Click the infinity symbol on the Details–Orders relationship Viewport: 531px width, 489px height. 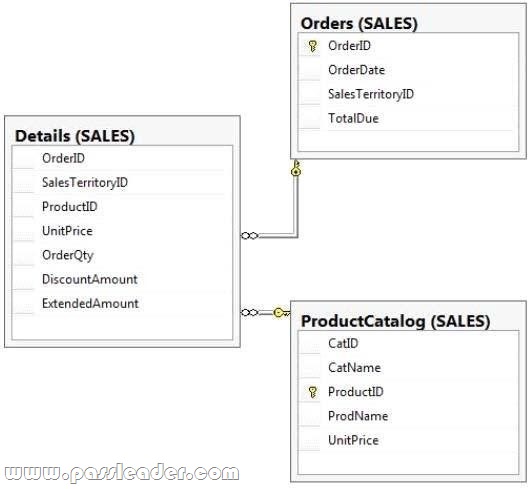coord(250,235)
